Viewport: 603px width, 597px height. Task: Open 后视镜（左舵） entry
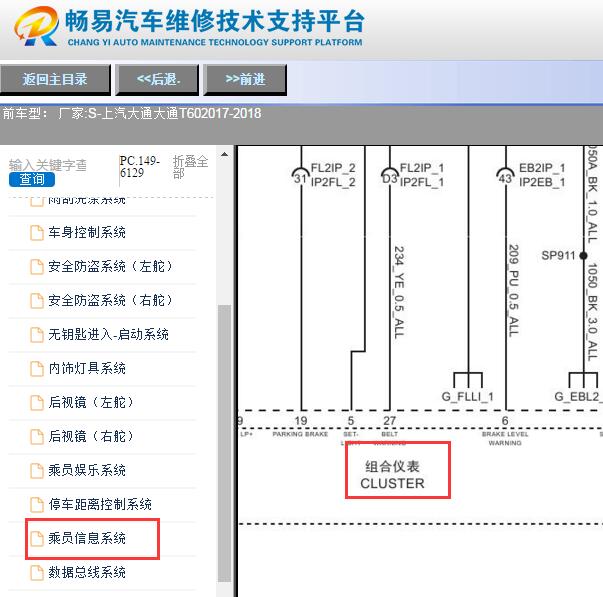click(x=91, y=402)
